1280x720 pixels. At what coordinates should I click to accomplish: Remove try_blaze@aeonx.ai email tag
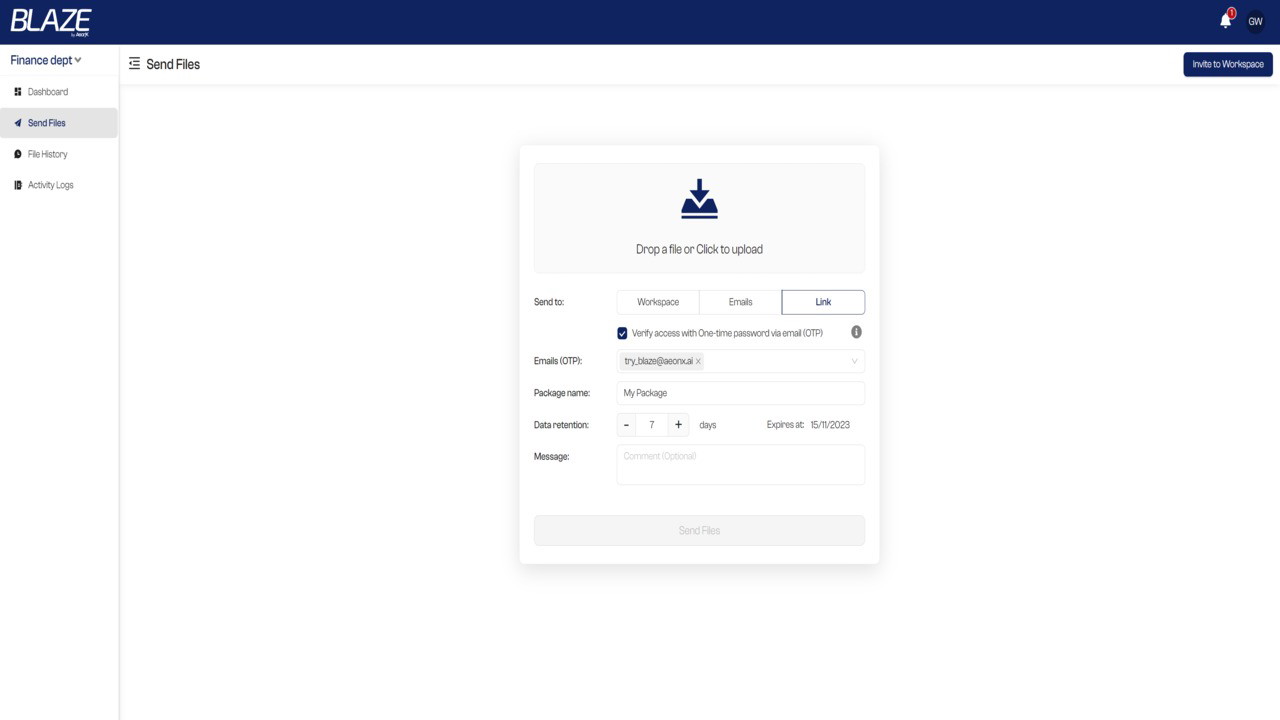[698, 361]
